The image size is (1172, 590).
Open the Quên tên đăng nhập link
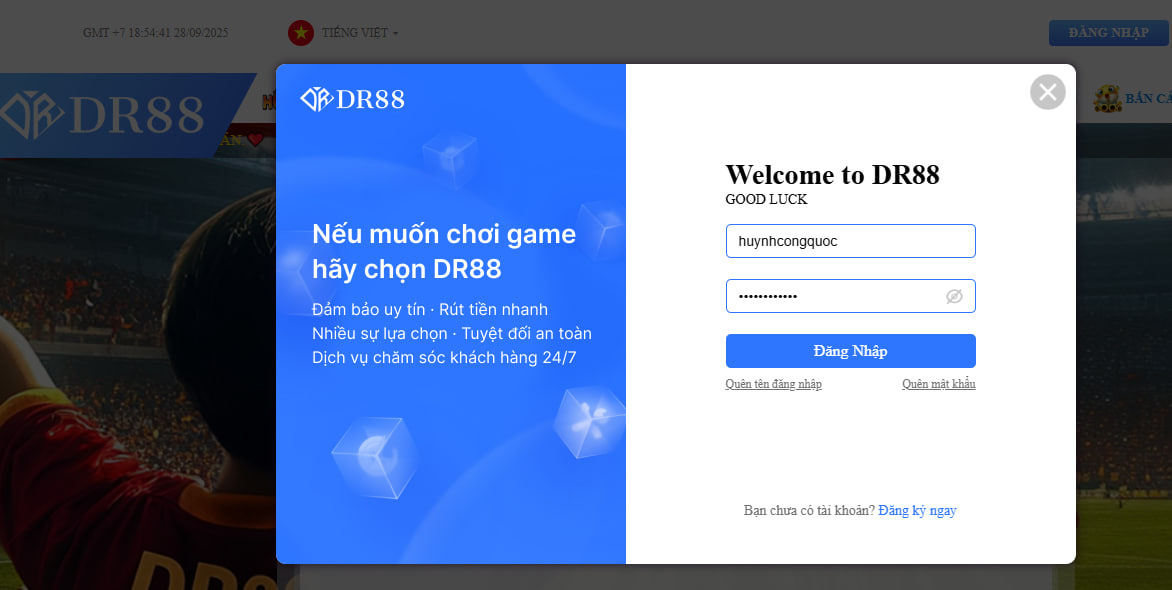[x=773, y=384]
